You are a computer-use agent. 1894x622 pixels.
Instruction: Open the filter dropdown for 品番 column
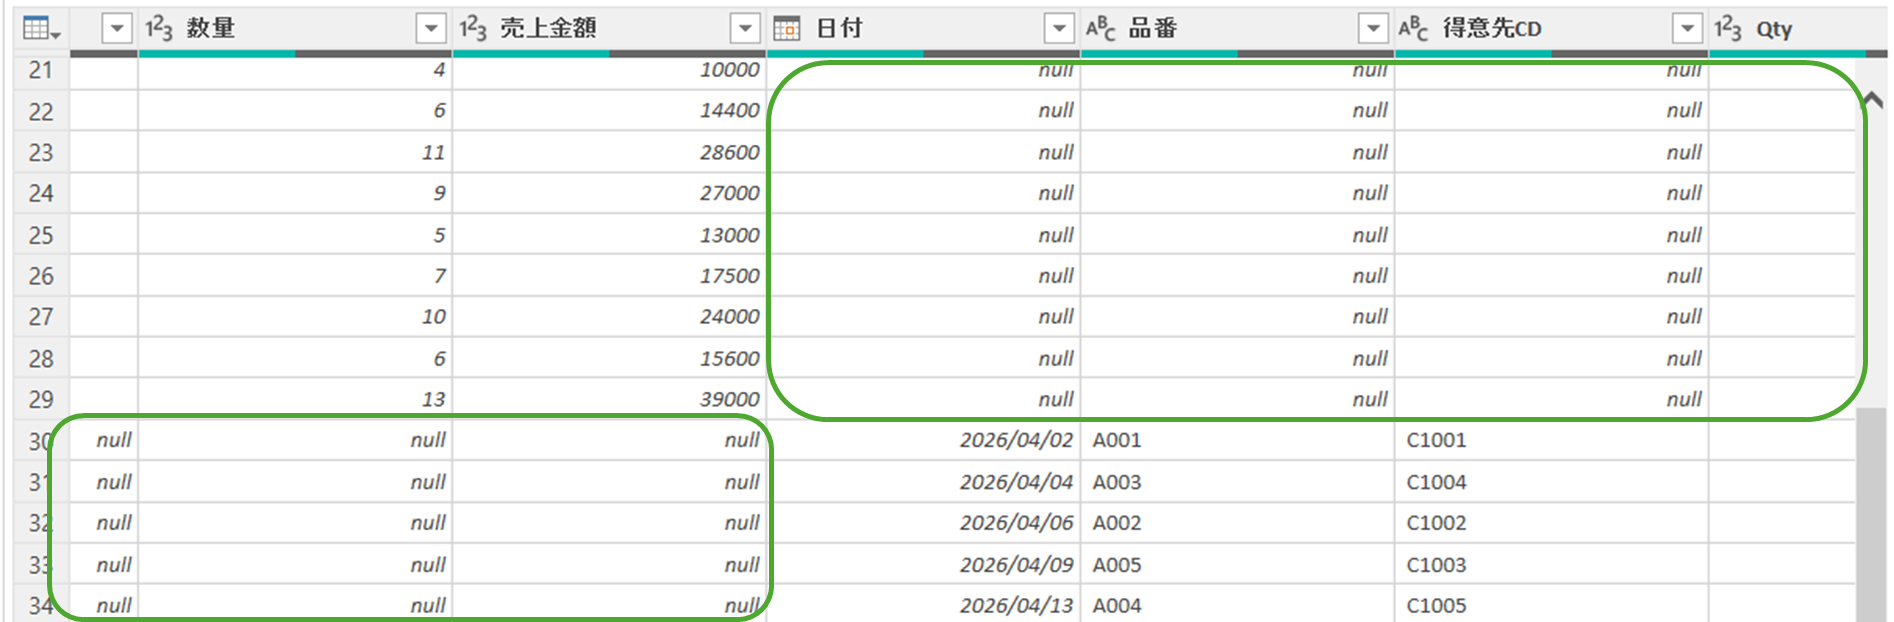[x=1373, y=29]
